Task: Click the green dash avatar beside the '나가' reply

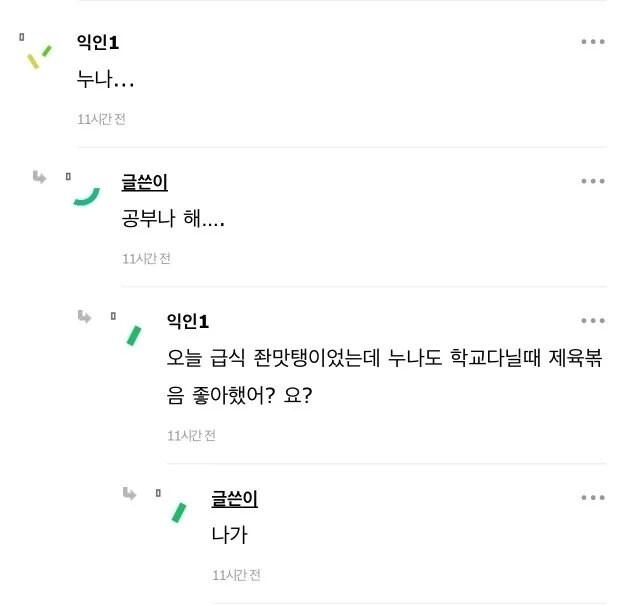Action: (179, 513)
